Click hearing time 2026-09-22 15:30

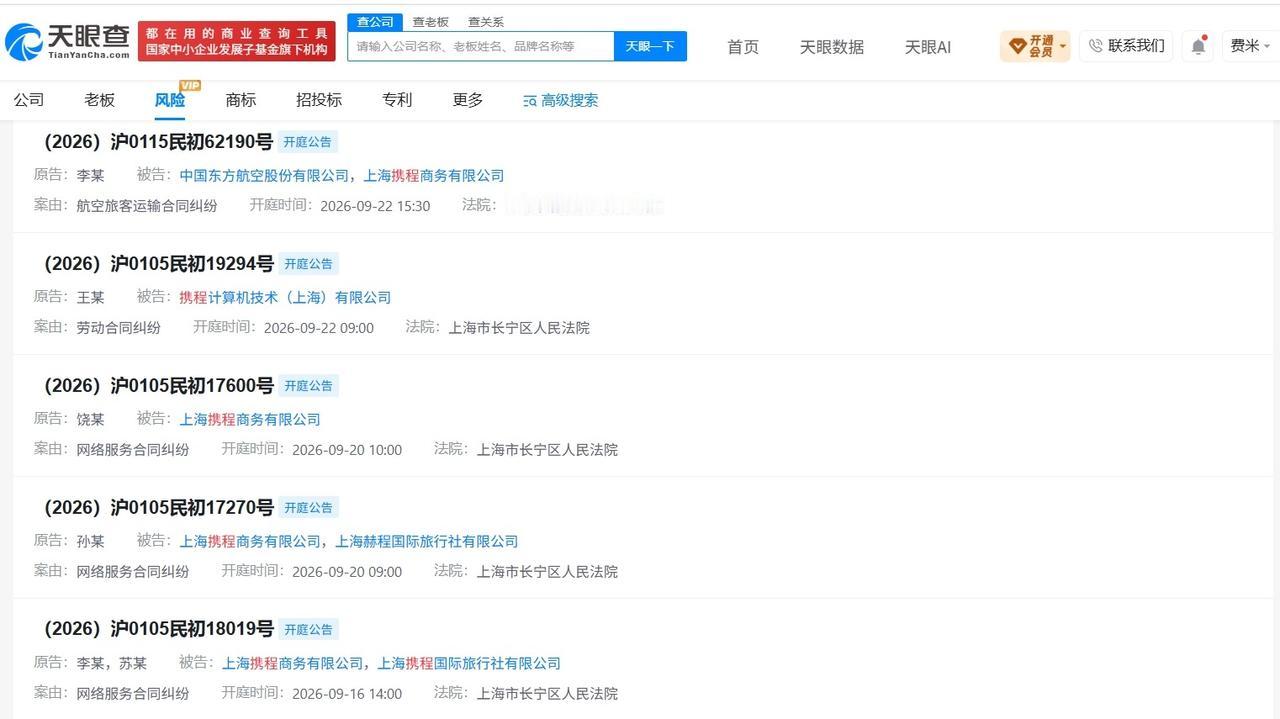pos(375,206)
